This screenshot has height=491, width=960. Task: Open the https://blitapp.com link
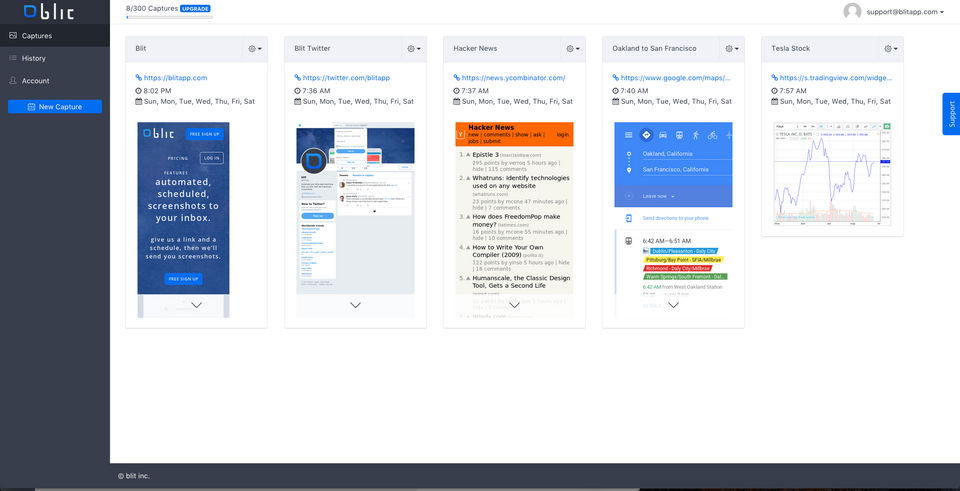(176, 78)
